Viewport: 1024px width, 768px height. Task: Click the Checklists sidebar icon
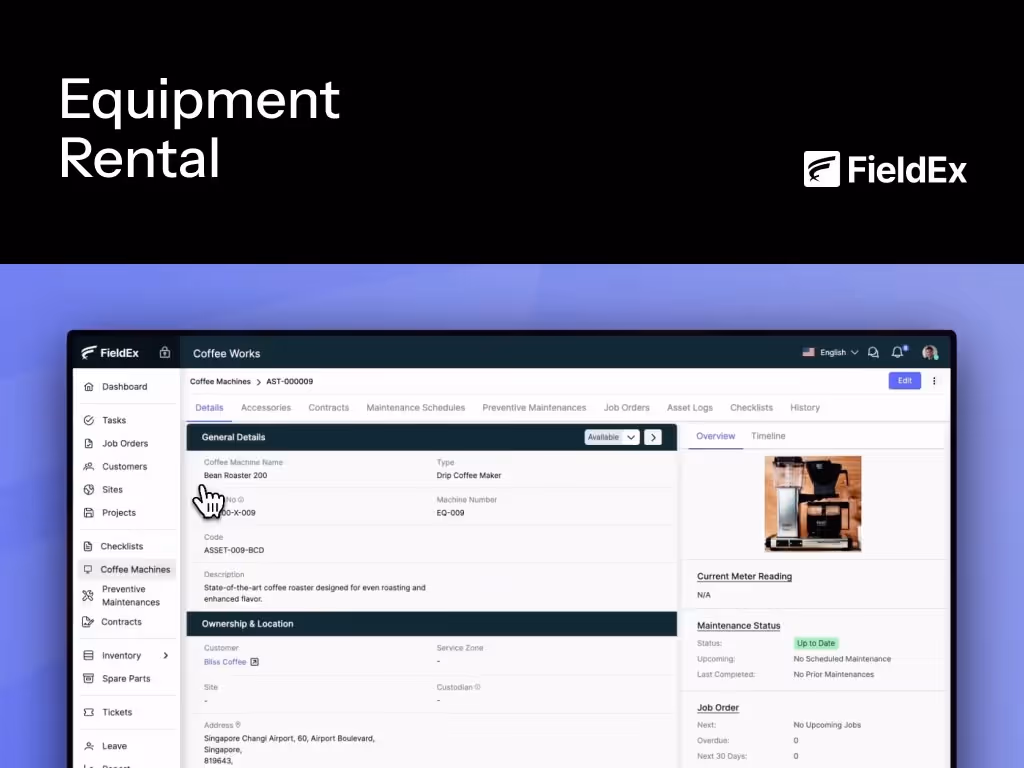point(88,546)
